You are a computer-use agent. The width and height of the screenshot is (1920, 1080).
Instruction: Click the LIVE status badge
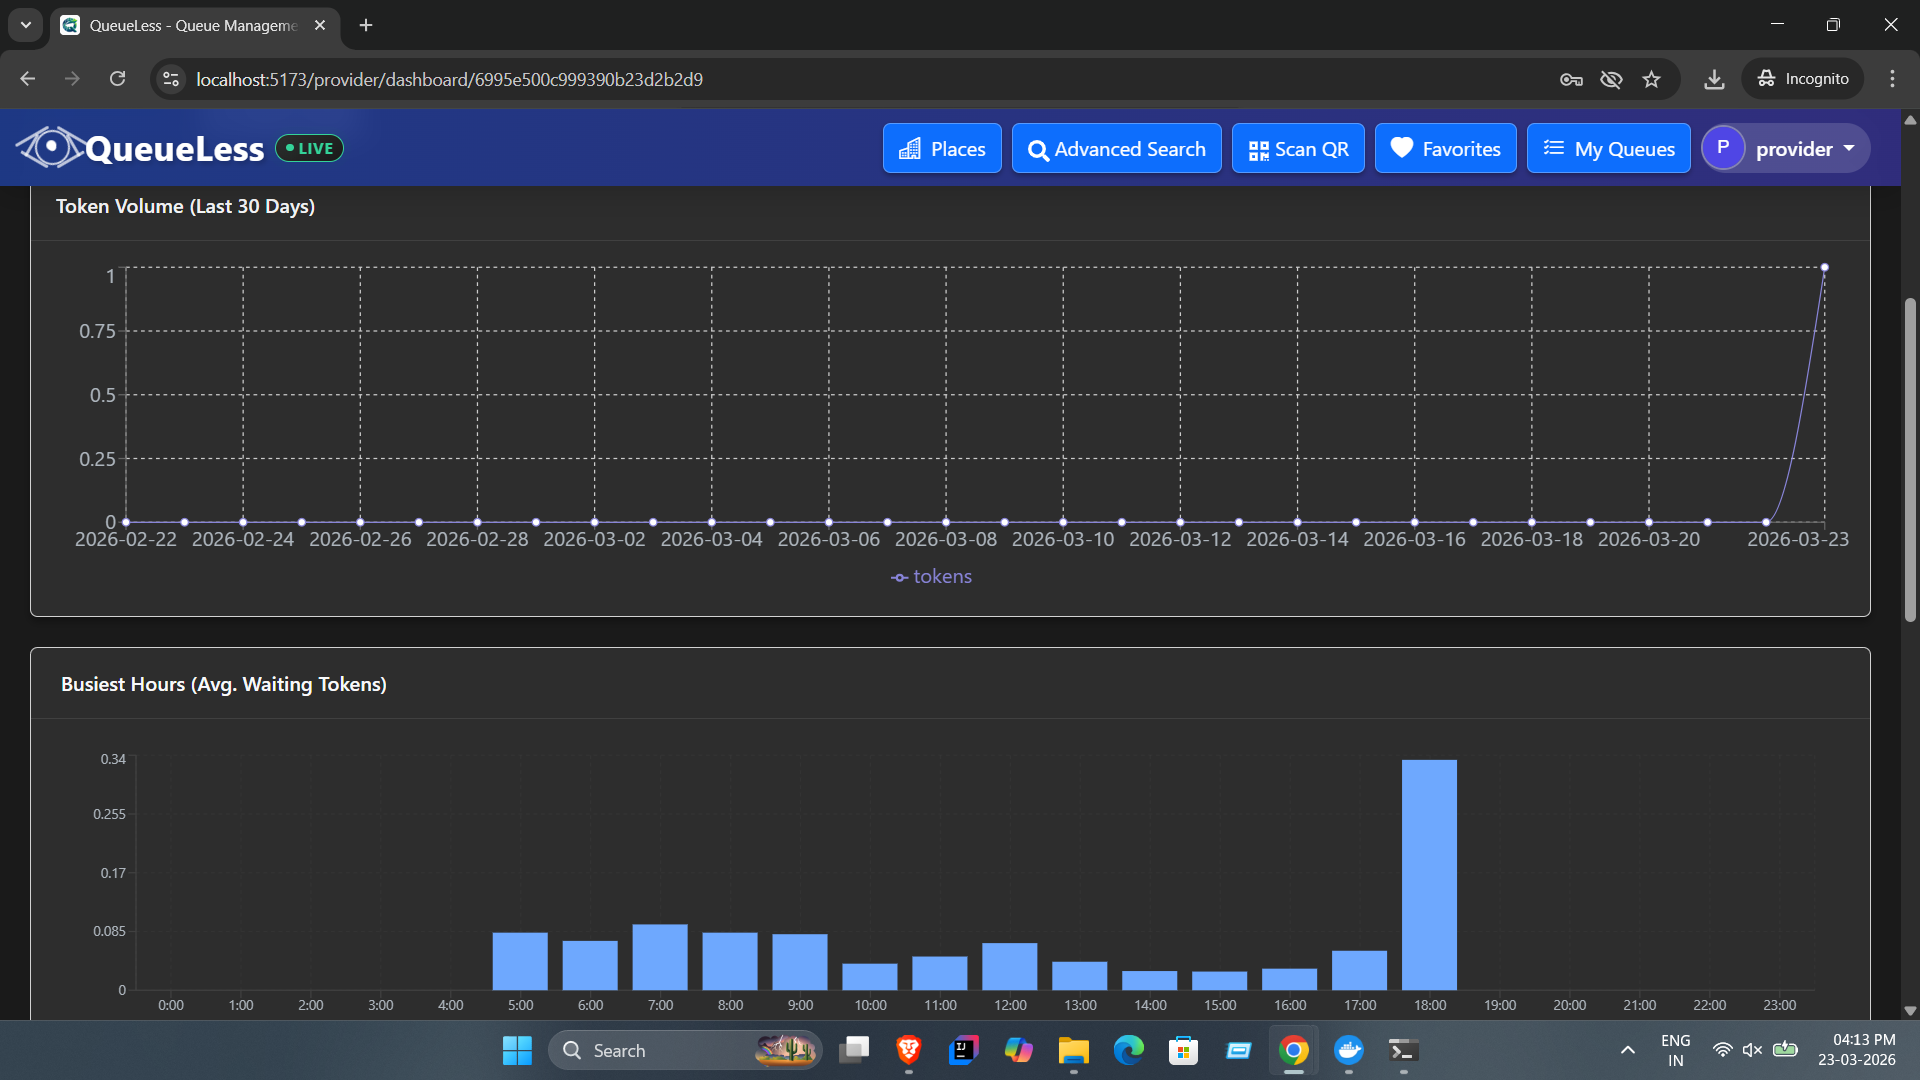click(x=309, y=148)
